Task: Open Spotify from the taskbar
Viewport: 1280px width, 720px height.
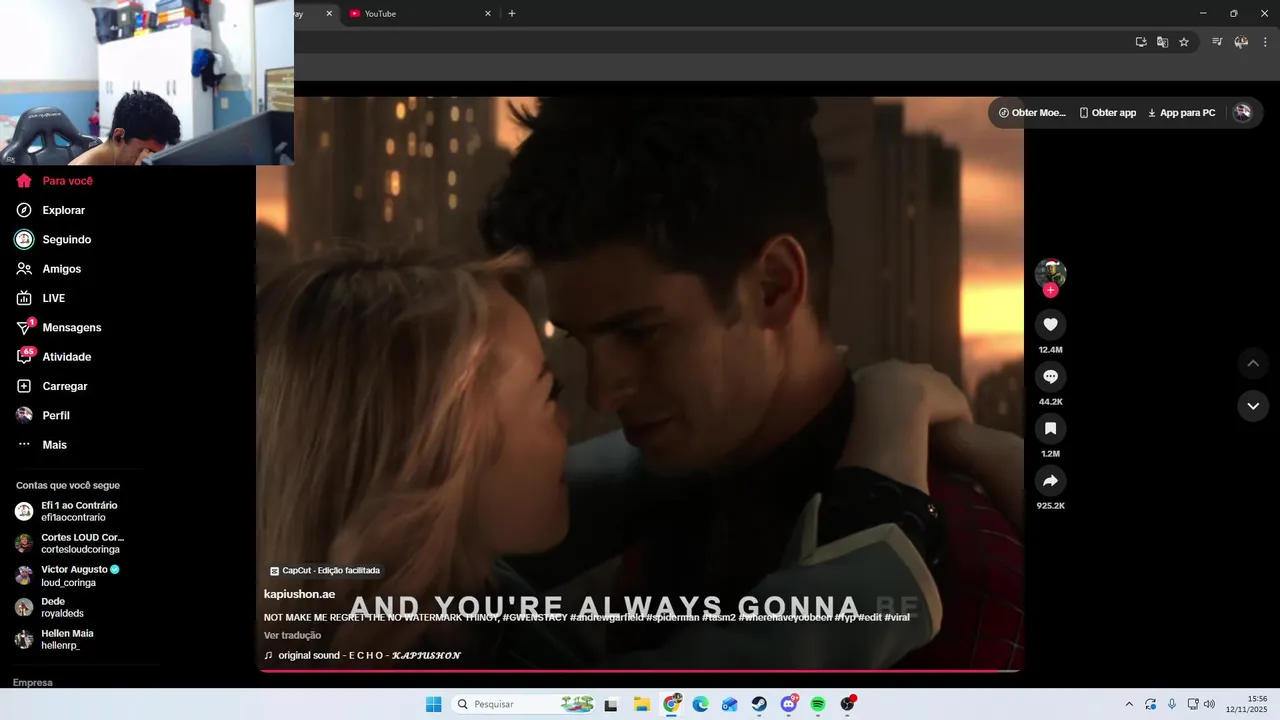Action: tap(818, 704)
